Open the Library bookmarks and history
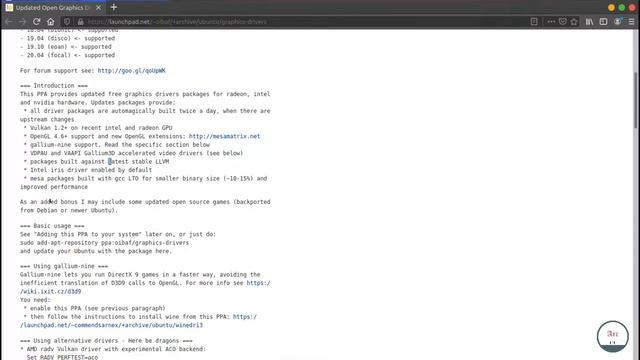Image resolution: width=640 pixels, height=360 pixels. pos(589,22)
